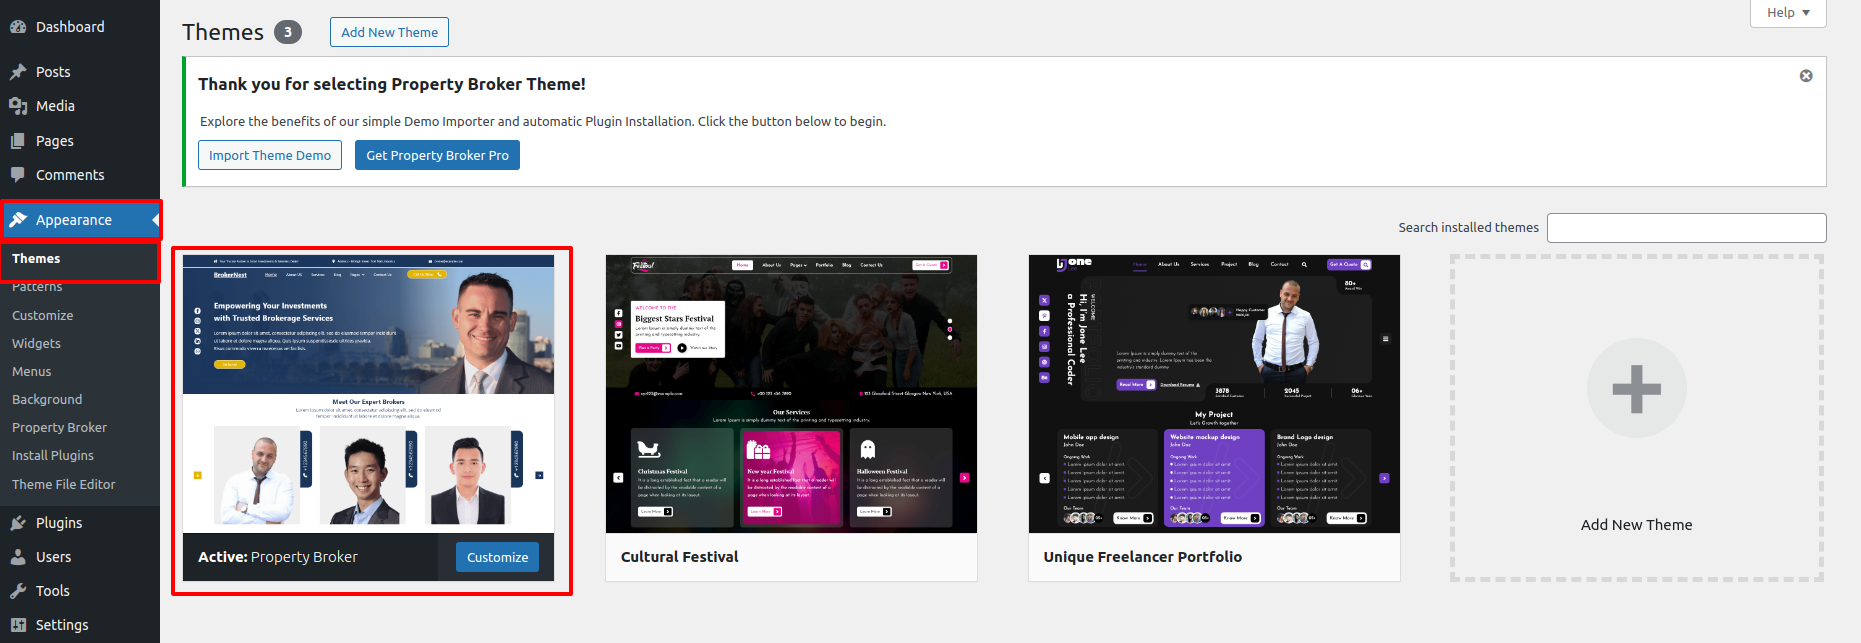Click the Posts pushpin icon
Screen dimensions: 1861x643
point(18,72)
